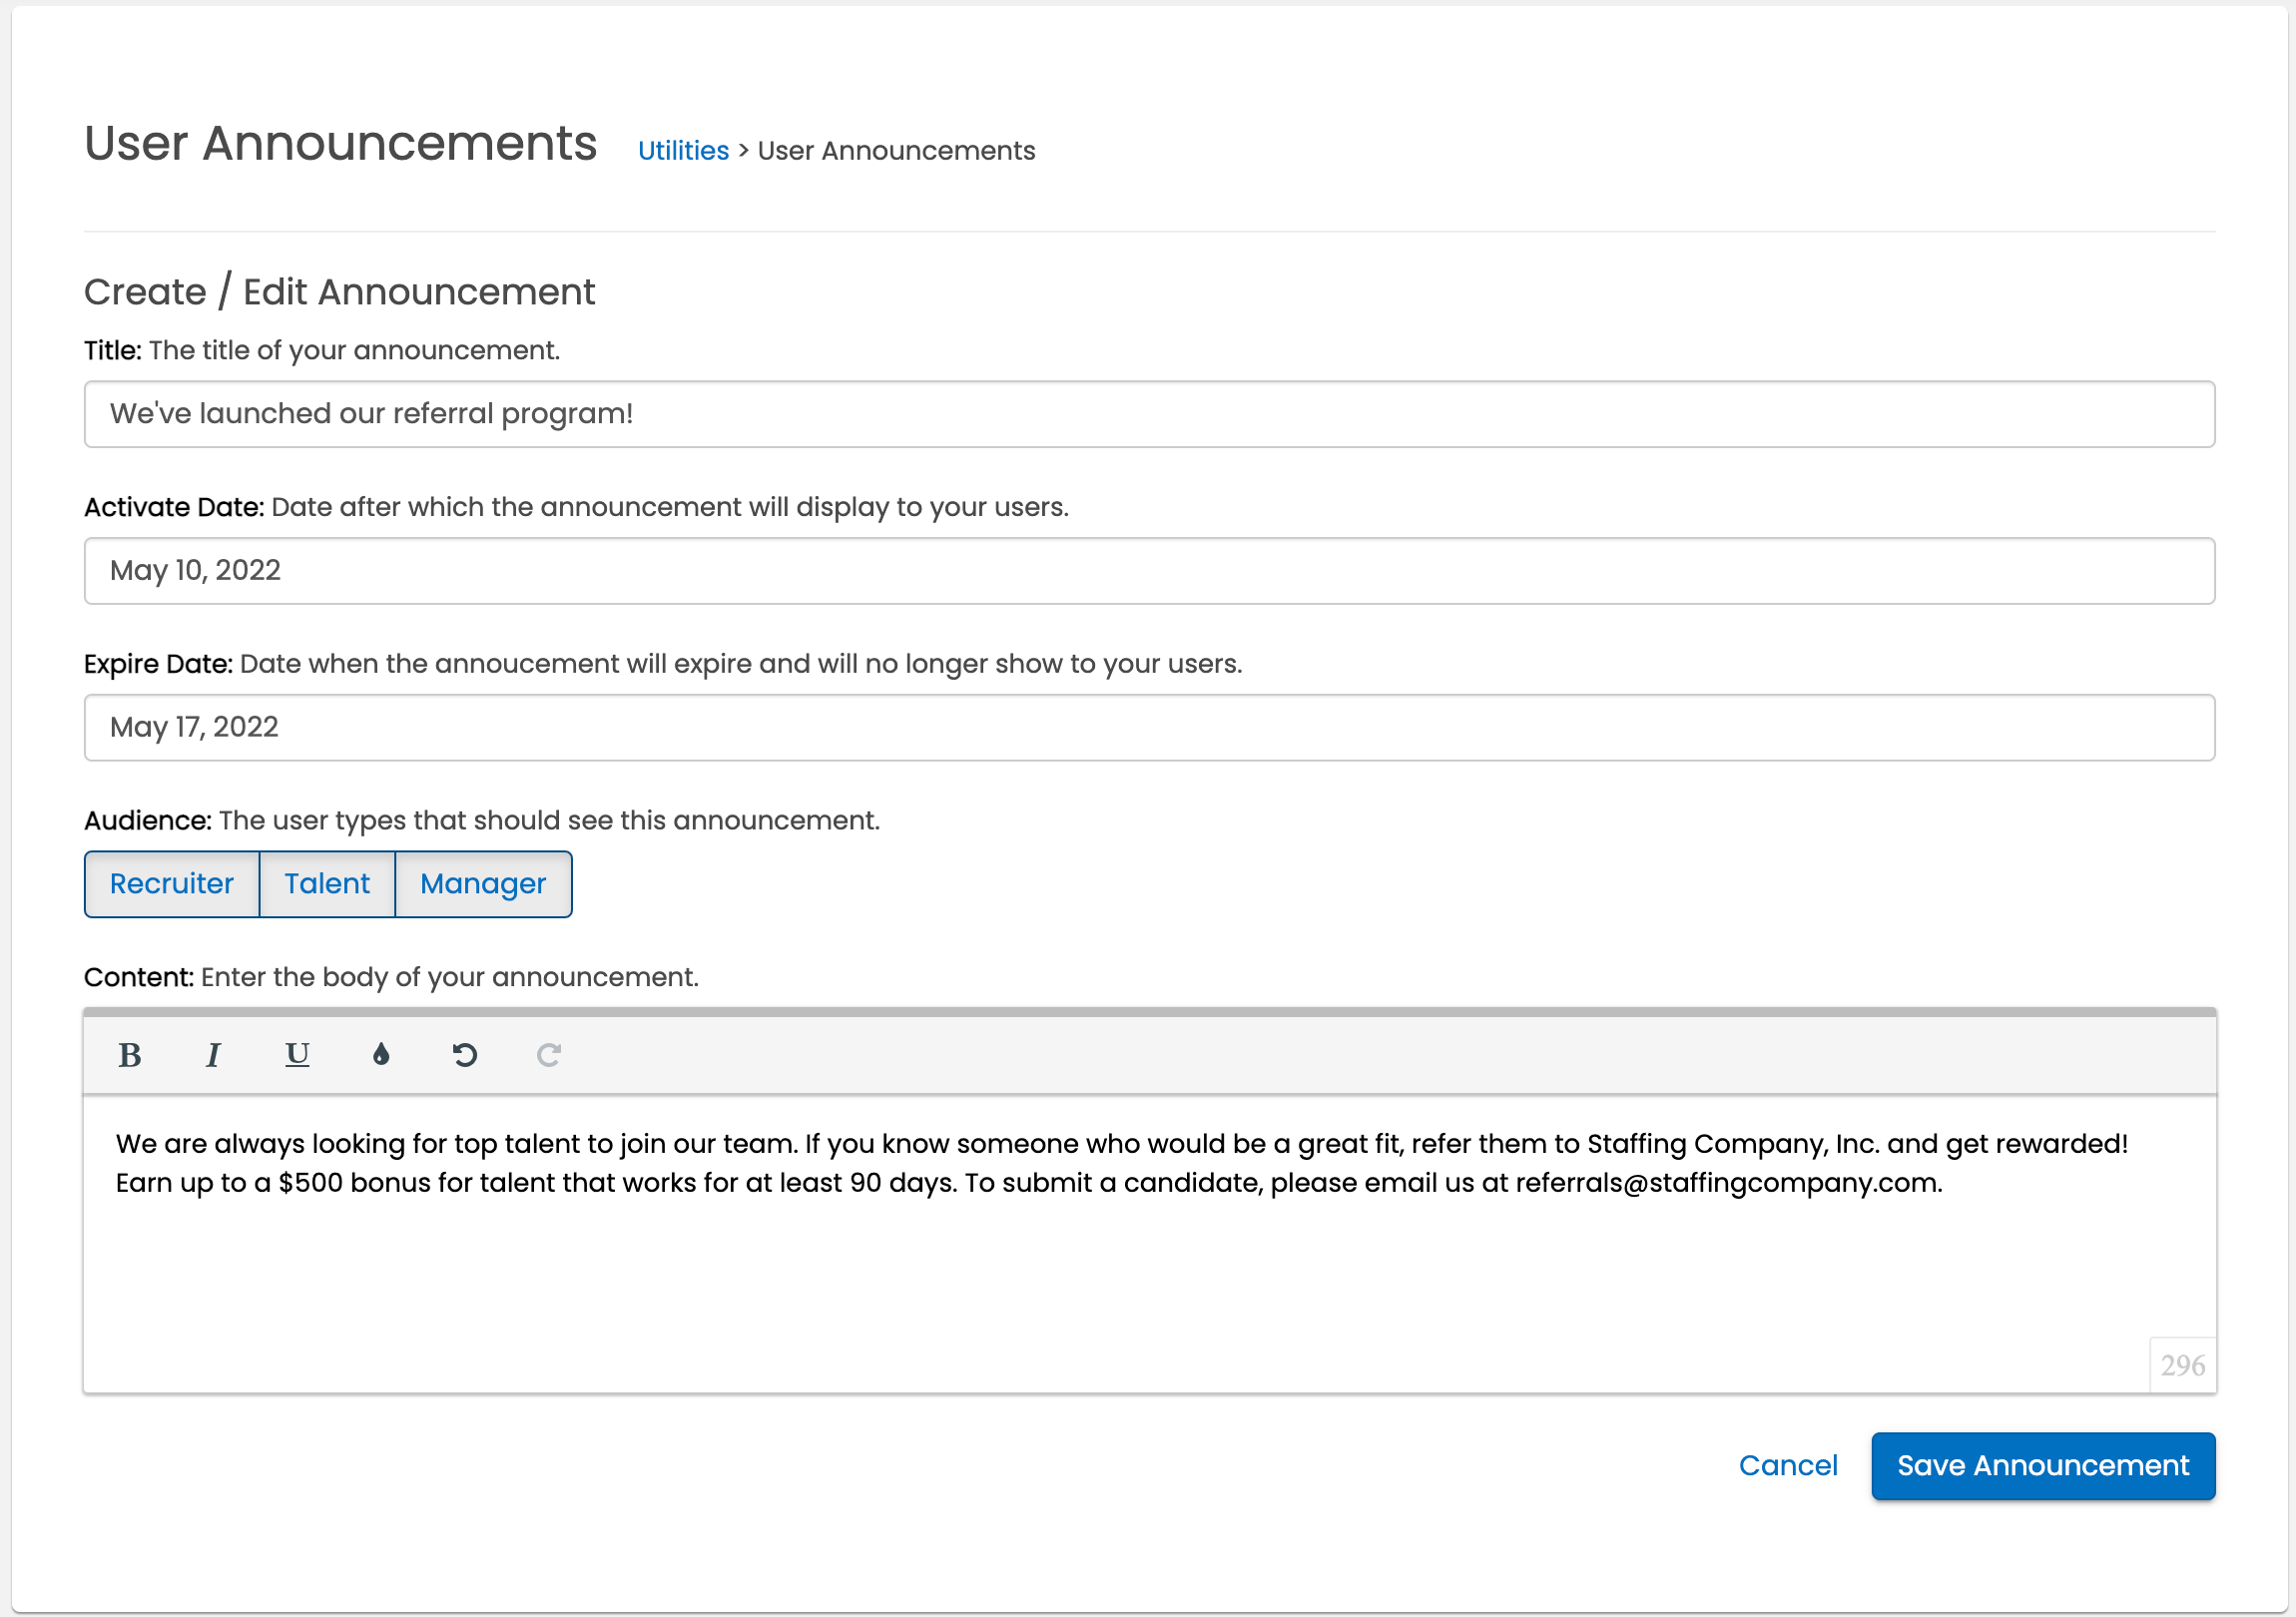
Task: Click the User Announcements breadcrumb item
Action: [x=896, y=151]
